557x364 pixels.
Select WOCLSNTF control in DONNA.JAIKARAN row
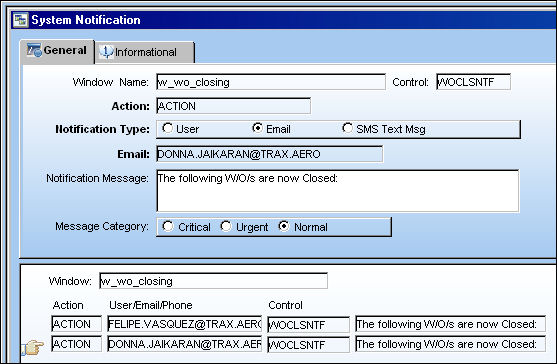tap(308, 344)
